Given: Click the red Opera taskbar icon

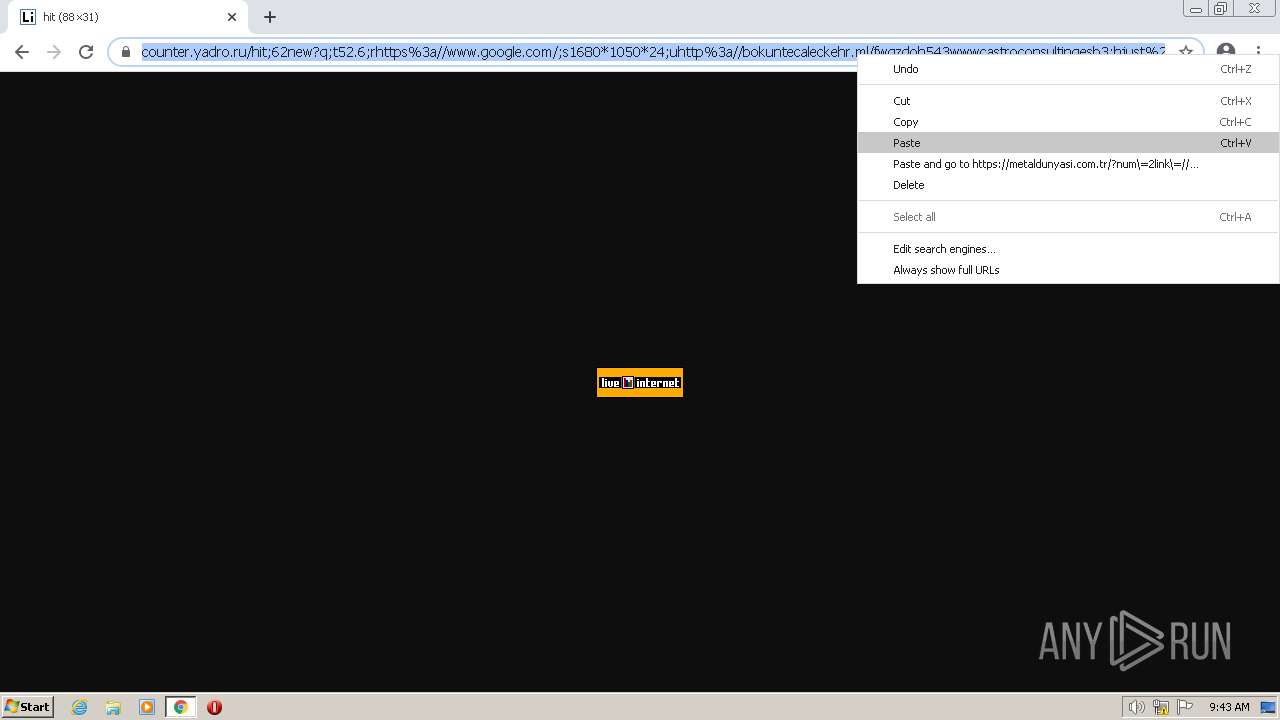Looking at the screenshot, I should pyautogui.click(x=214, y=707).
